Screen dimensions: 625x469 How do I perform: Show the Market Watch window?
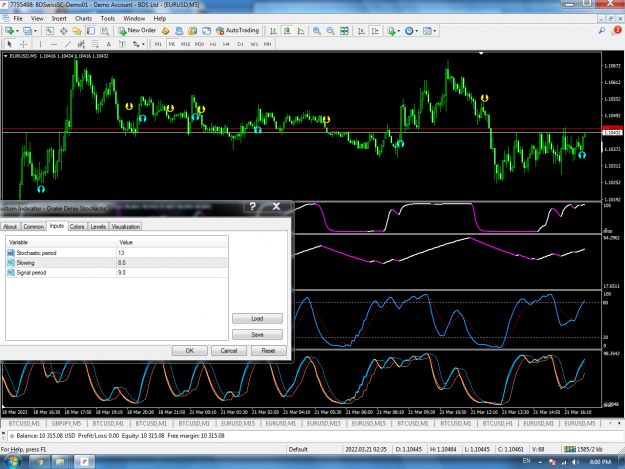49,31
